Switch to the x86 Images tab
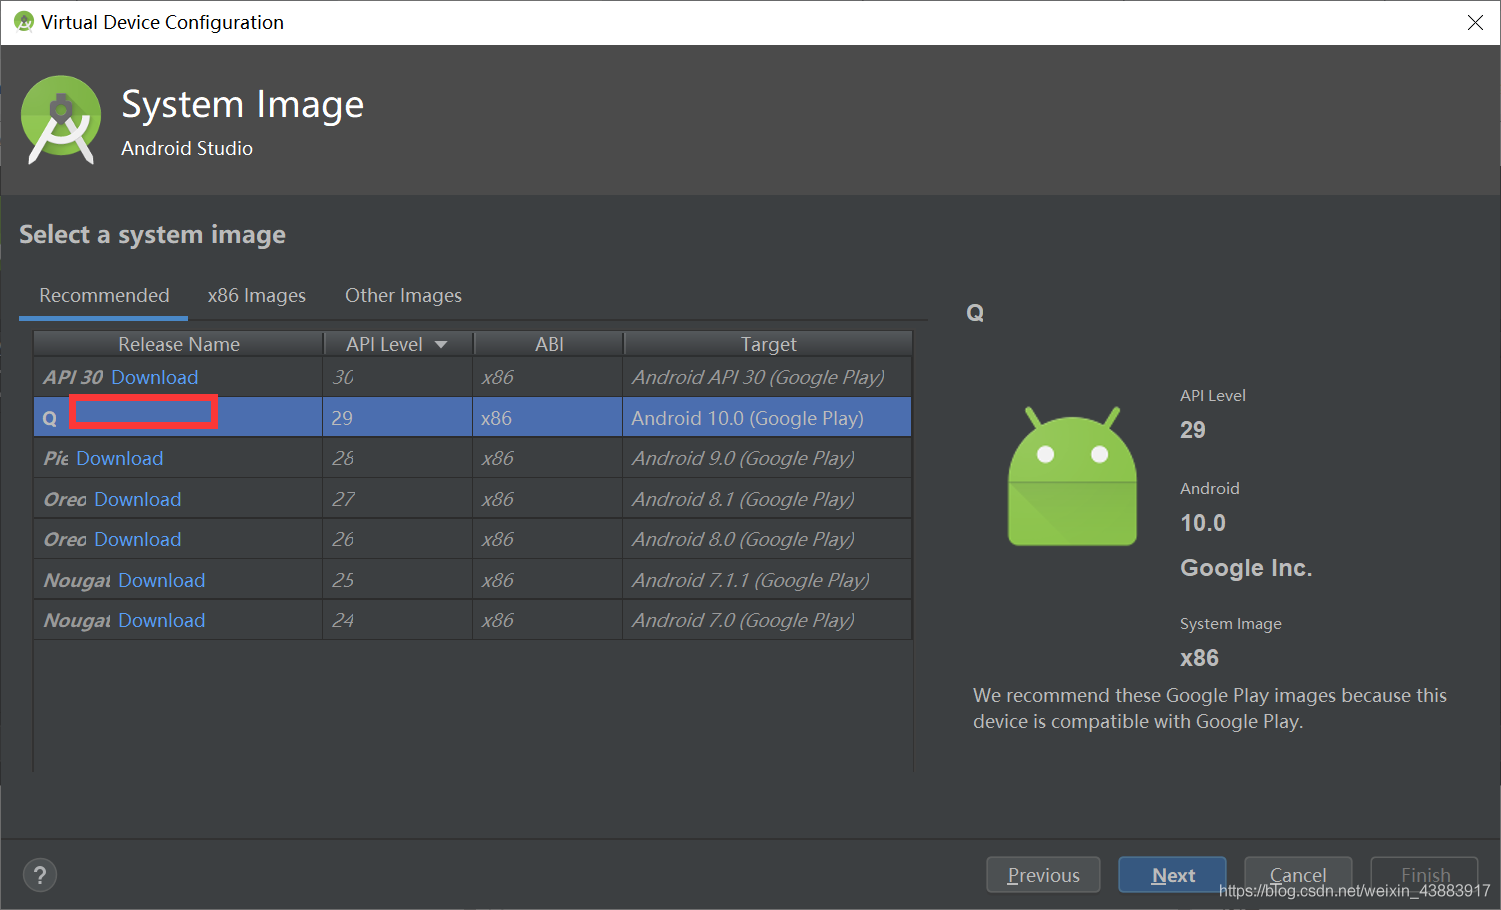Screen dimensions: 1501x910 pos(257,296)
